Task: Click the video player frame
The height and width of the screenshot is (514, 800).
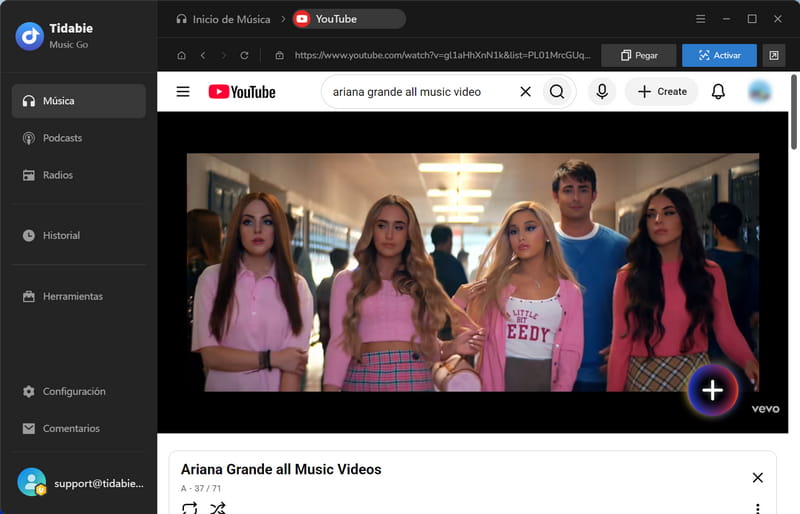Action: (x=472, y=273)
